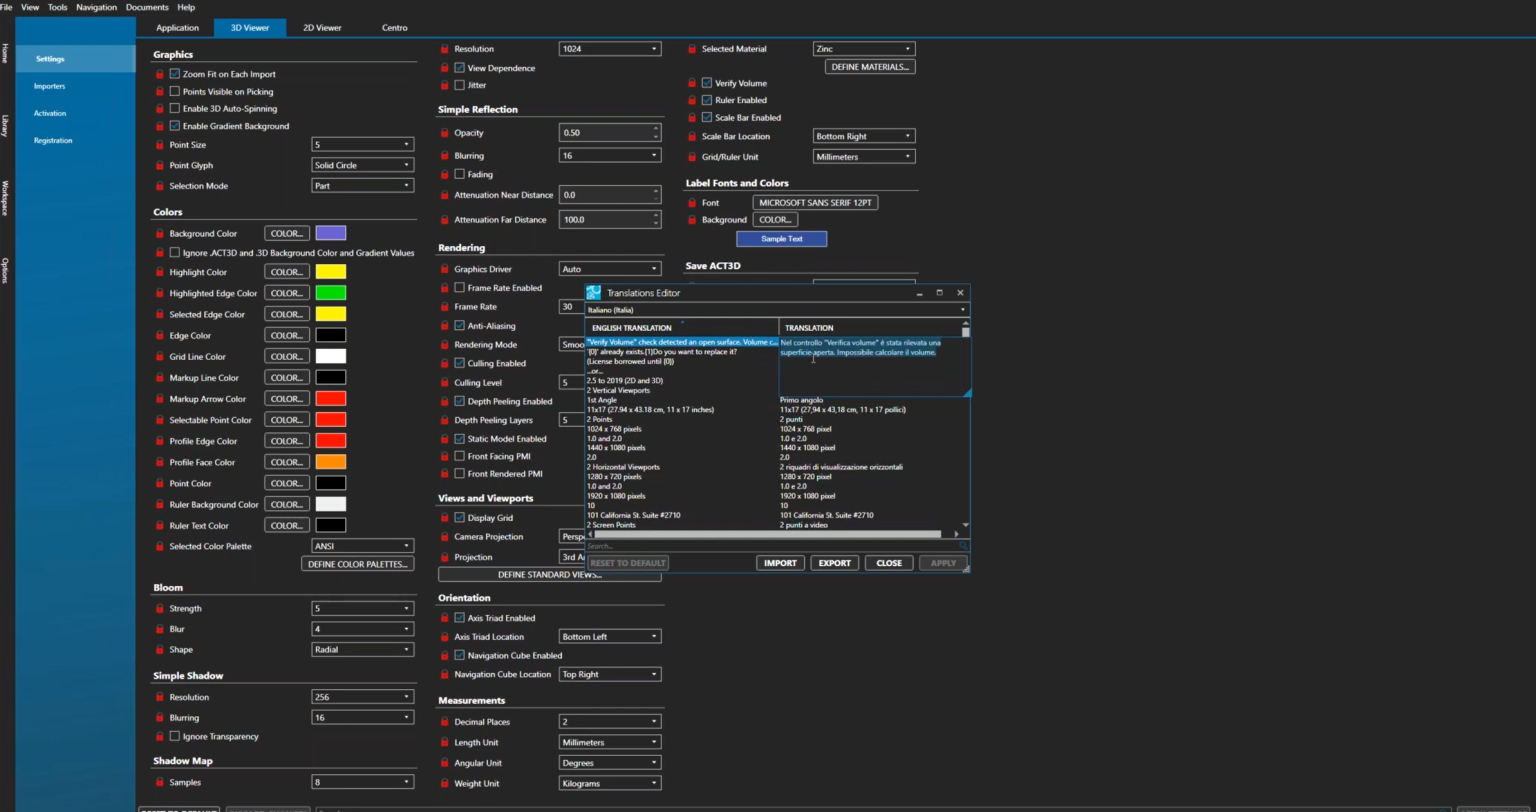Image resolution: width=1536 pixels, height=812 pixels.
Task: Select the orange Profile Face Color swatch
Action: [x=330, y=462]
